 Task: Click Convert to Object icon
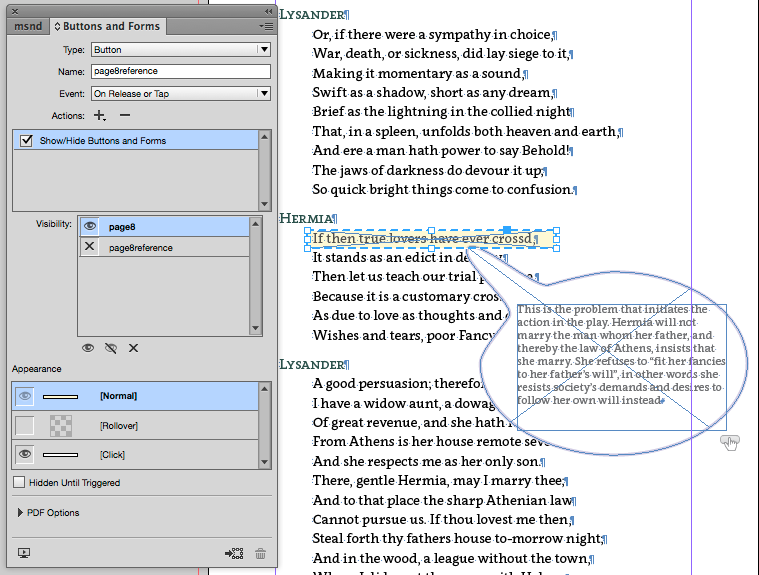pyautogui.click(x=234, y=553)
